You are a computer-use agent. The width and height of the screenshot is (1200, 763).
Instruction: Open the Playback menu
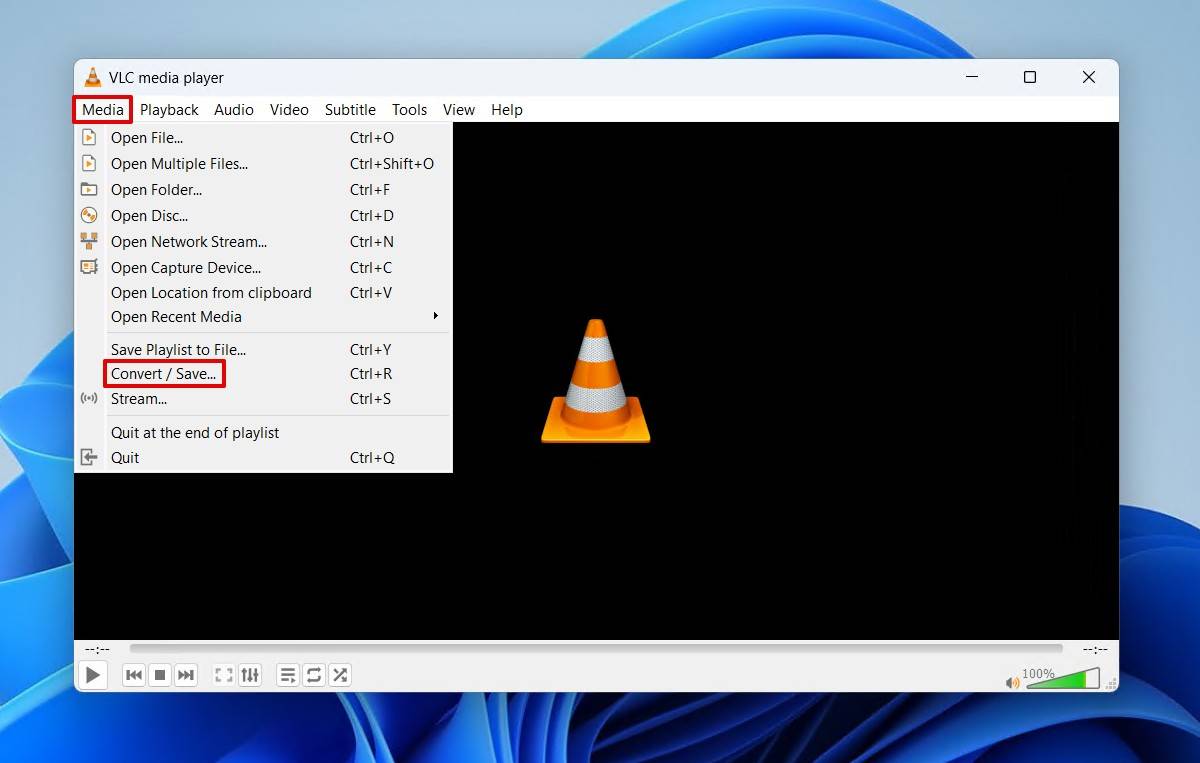click(169, 110)
